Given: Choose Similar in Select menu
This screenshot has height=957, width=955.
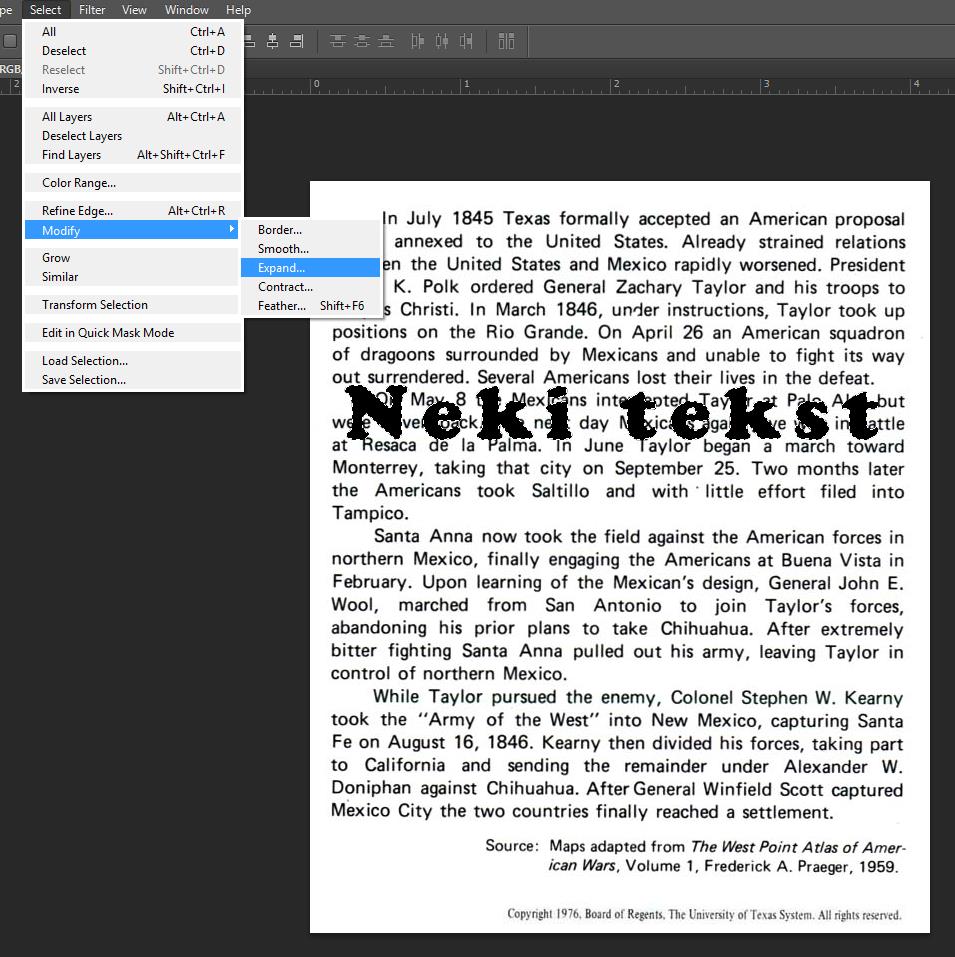Looking at the screenshot, I should tap(133, 276).
